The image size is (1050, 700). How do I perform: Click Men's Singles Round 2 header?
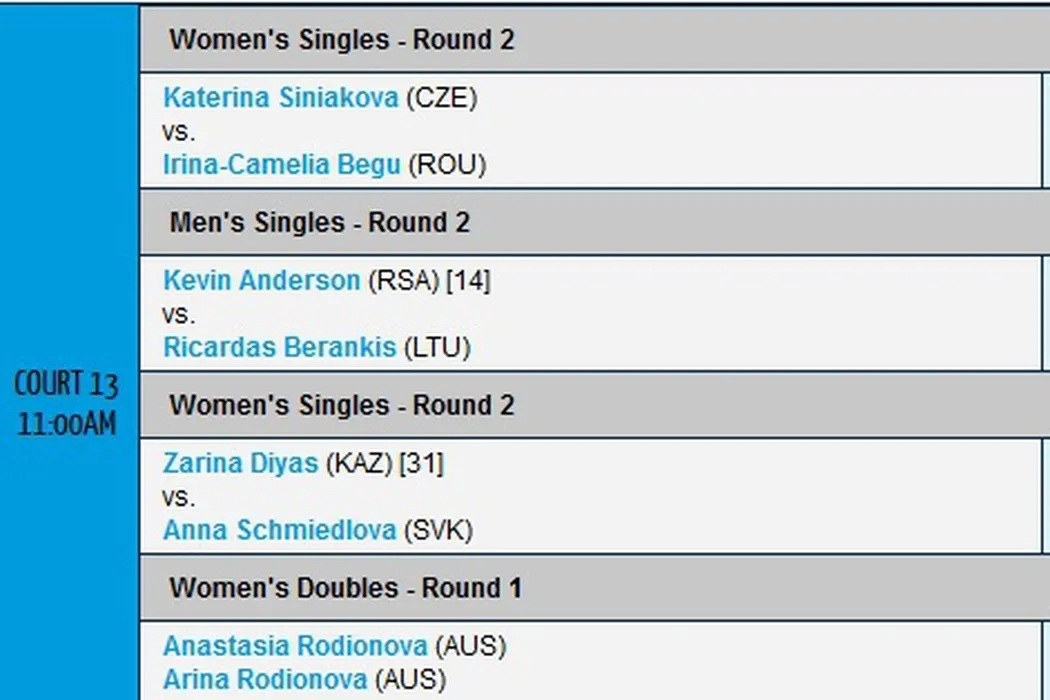[x=319, y=223]
